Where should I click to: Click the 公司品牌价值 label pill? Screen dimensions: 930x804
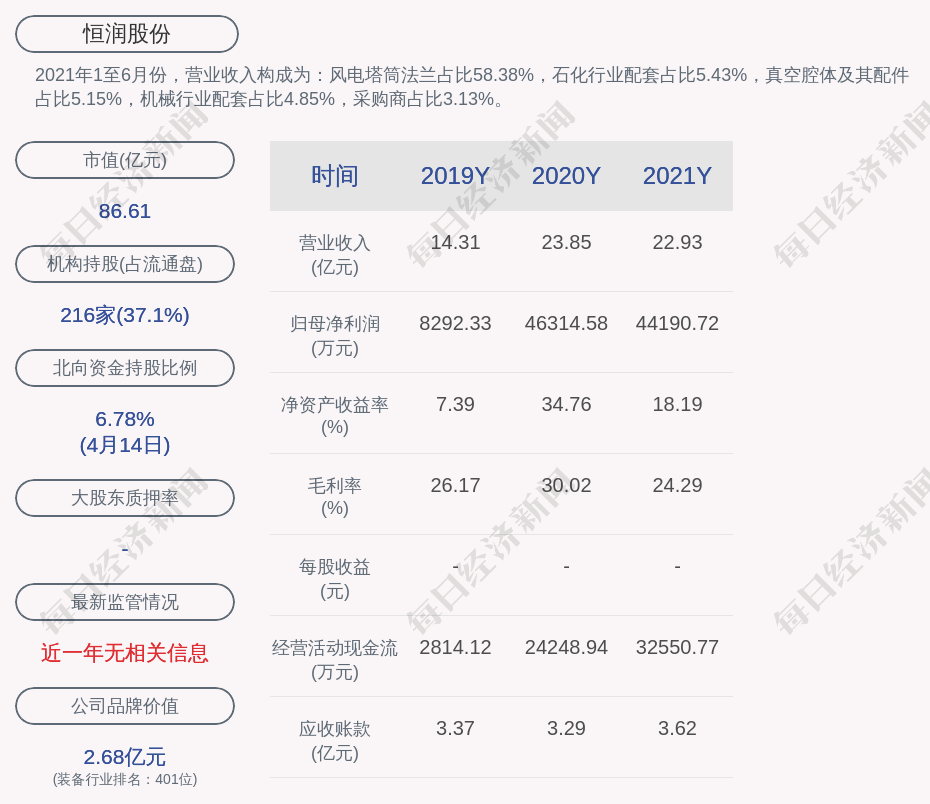coord(125,706)
